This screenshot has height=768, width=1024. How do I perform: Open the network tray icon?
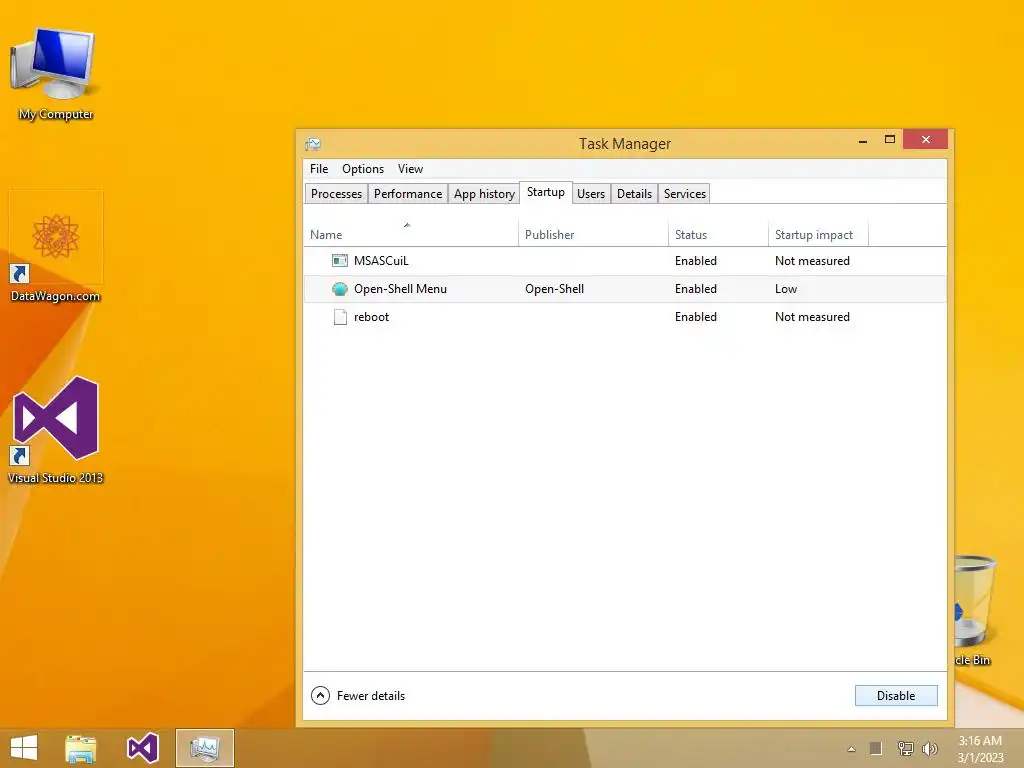pyautogui.click(x=904, y=748)
